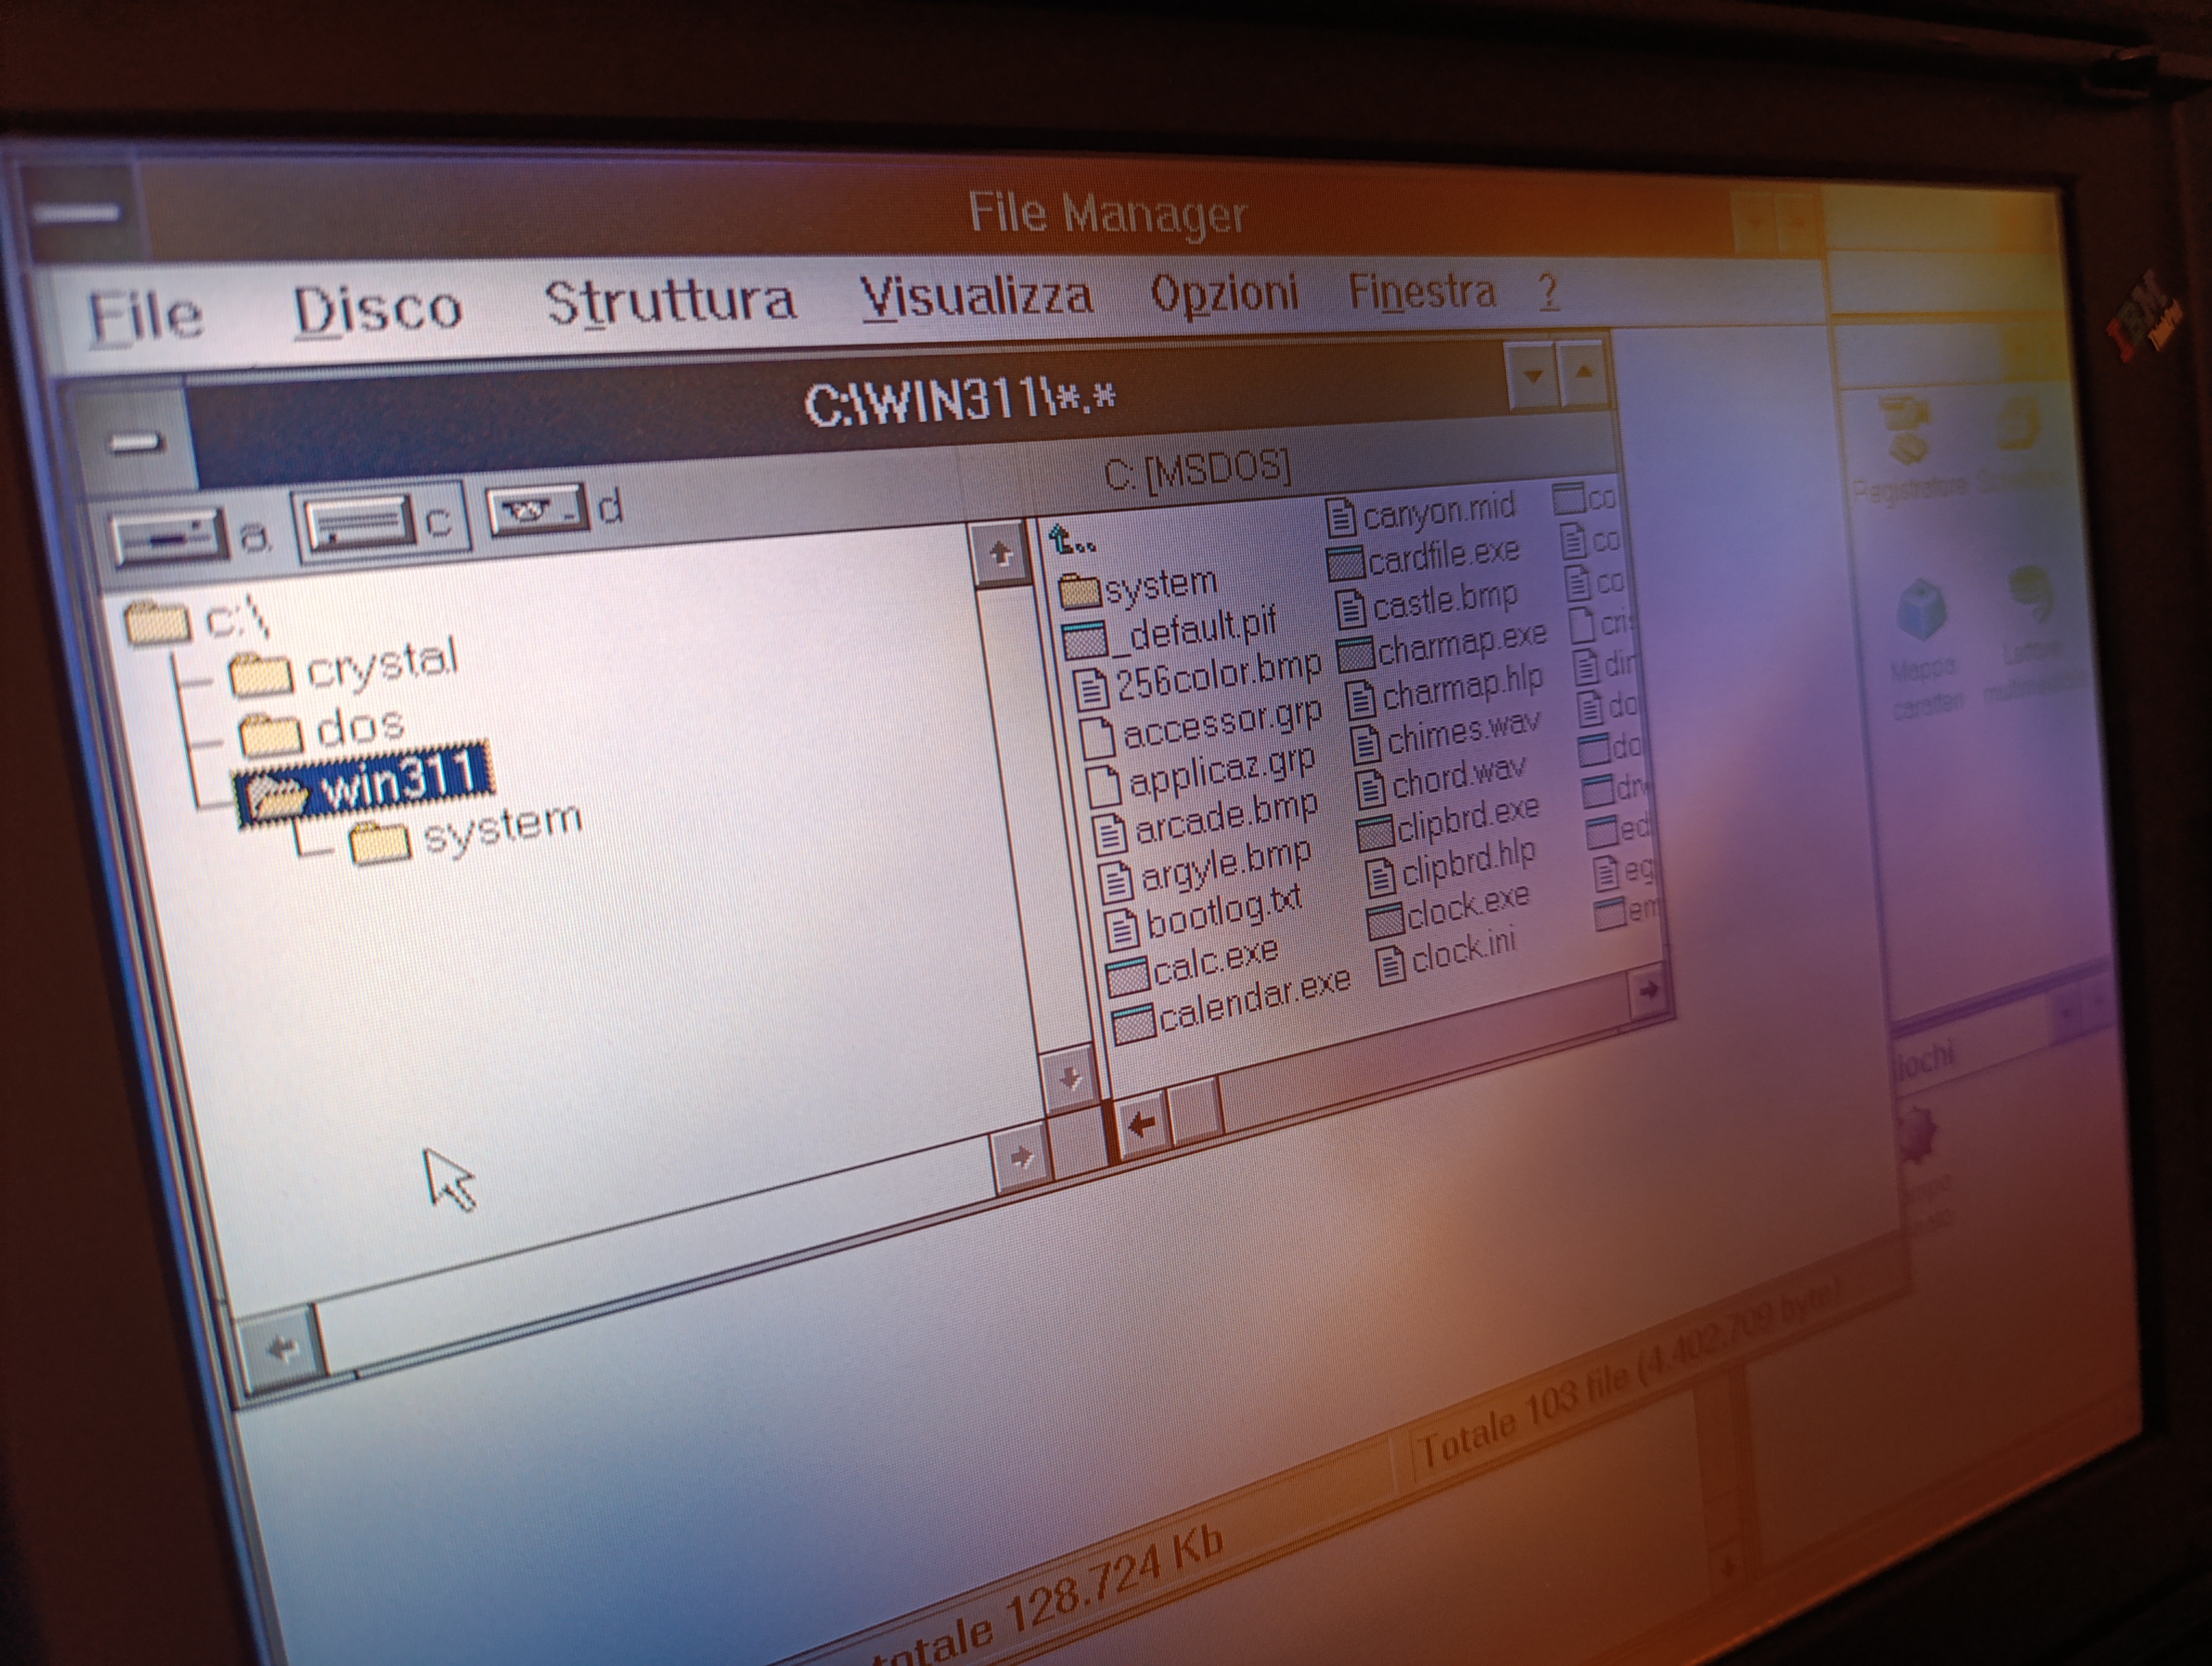Open the File menu
The height and width of the screenshot is (1666, 2212).
146,316
